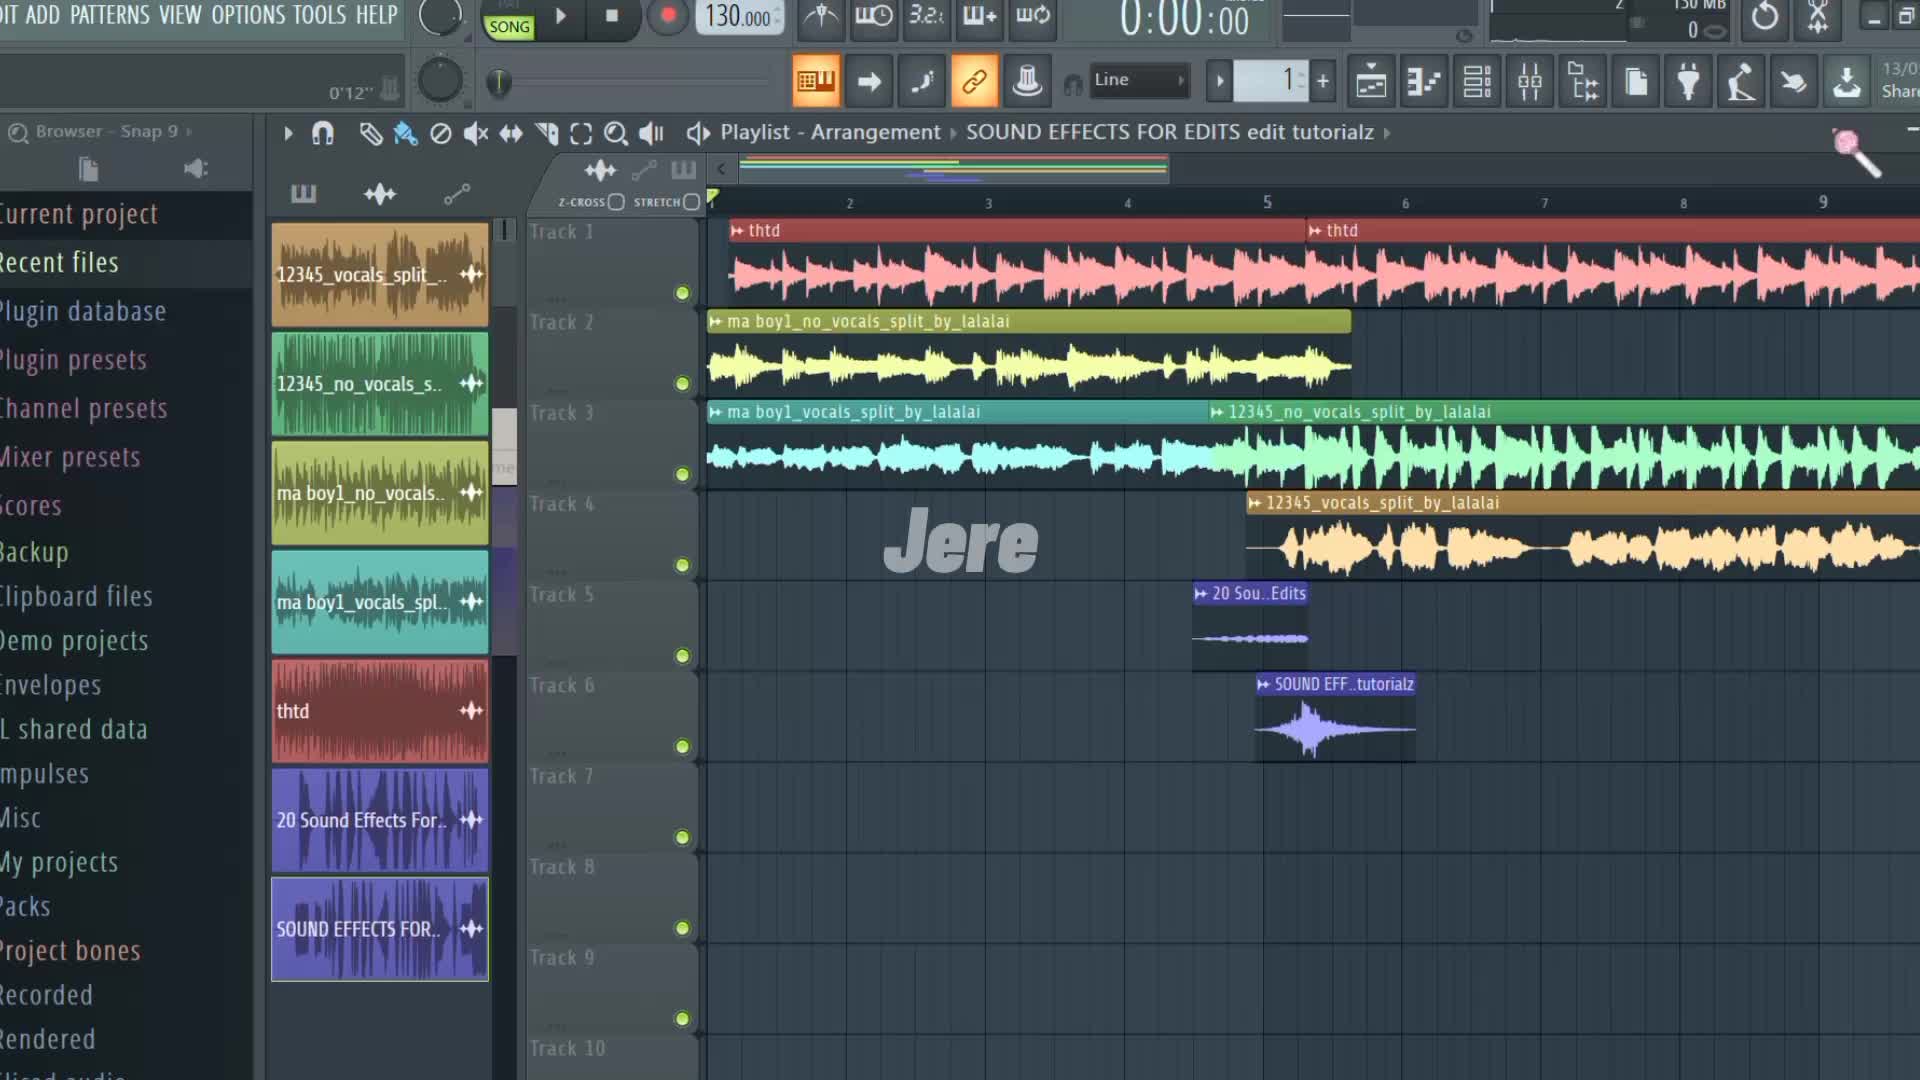Select the Draw pencil tool
The width and height of the screenshot is (1920, 1080).
(370, 133)
